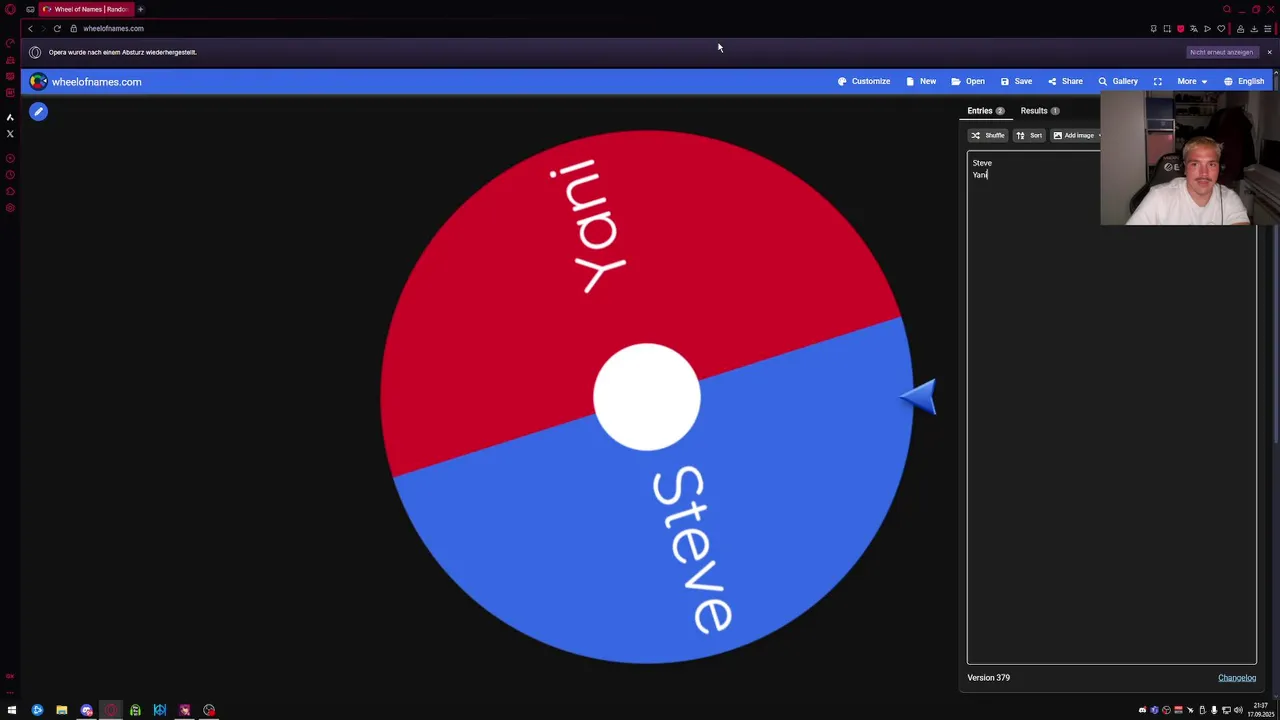Click the entry text "Steve" in list
This screenshot has width=1280, height=720.
(x=982, y=163)
